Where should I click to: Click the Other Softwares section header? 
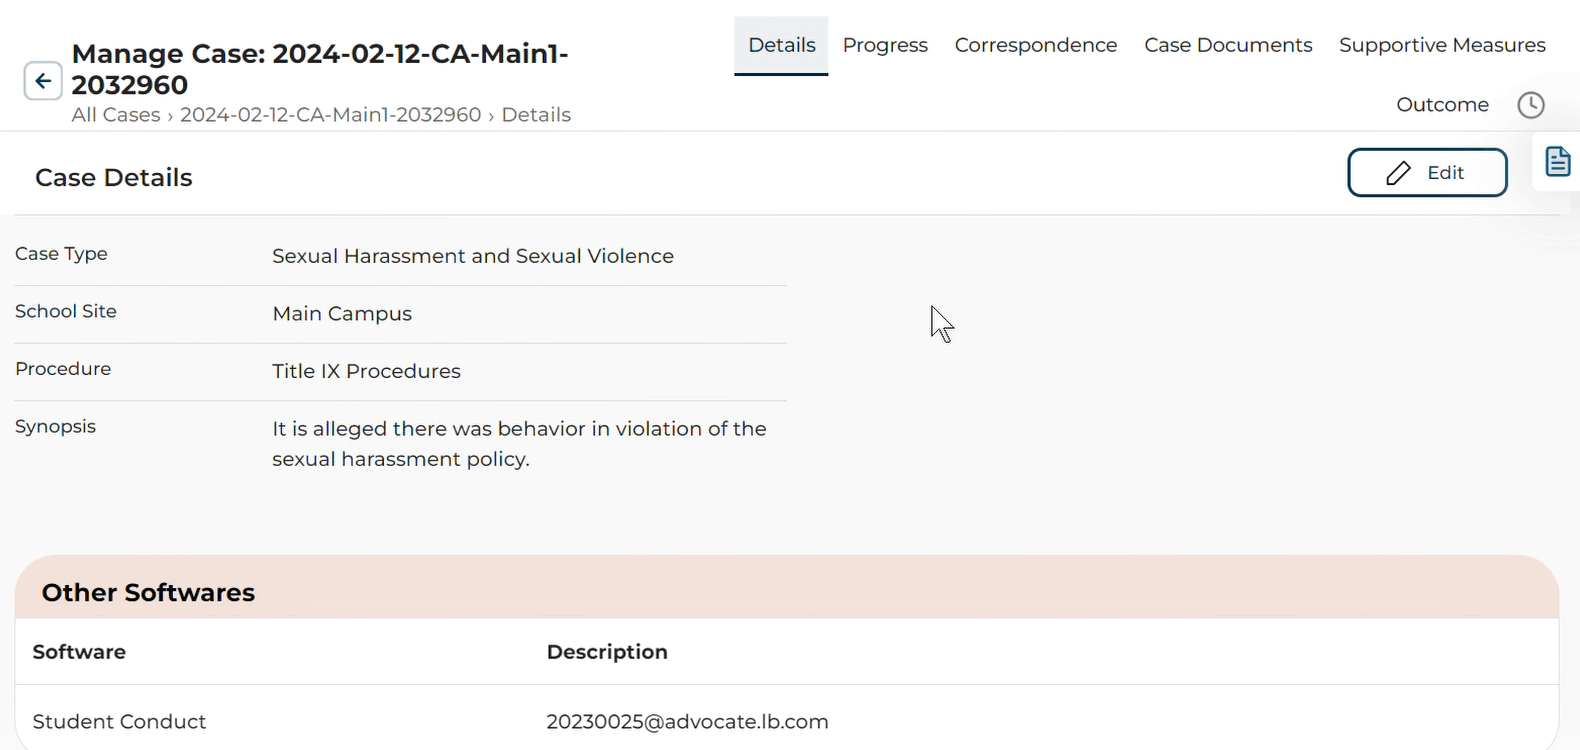148,593
